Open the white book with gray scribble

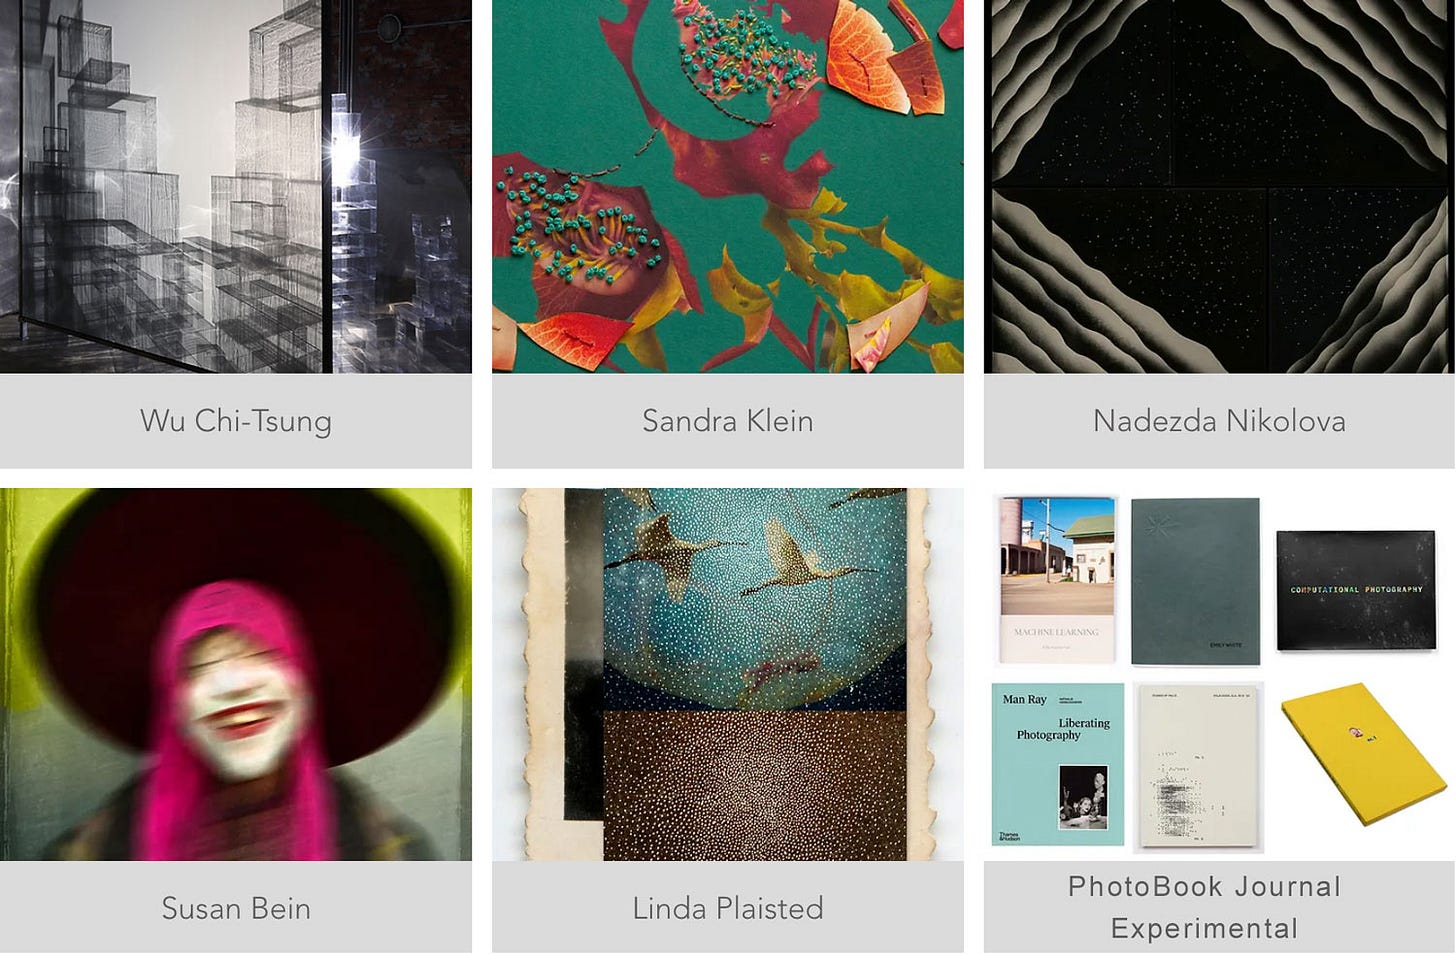click(x=1199, y=767)
